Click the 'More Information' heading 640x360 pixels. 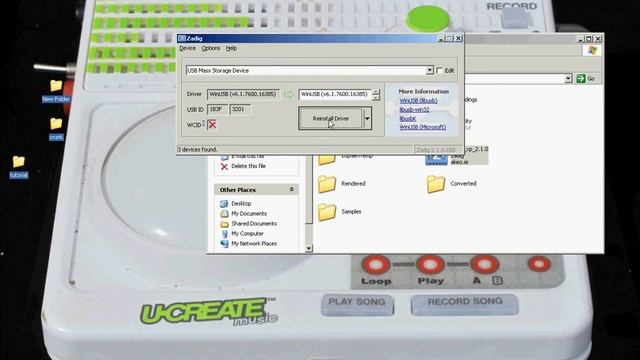point(423,91)
